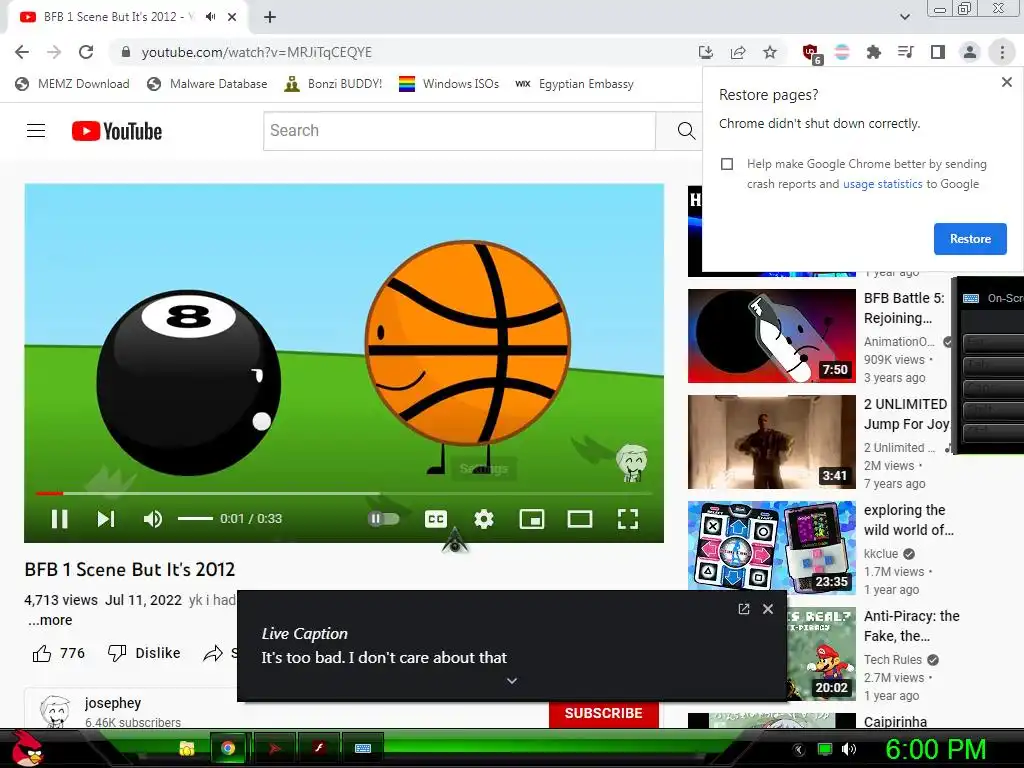Open the uBlock Origin extension

tap(811, 53)
